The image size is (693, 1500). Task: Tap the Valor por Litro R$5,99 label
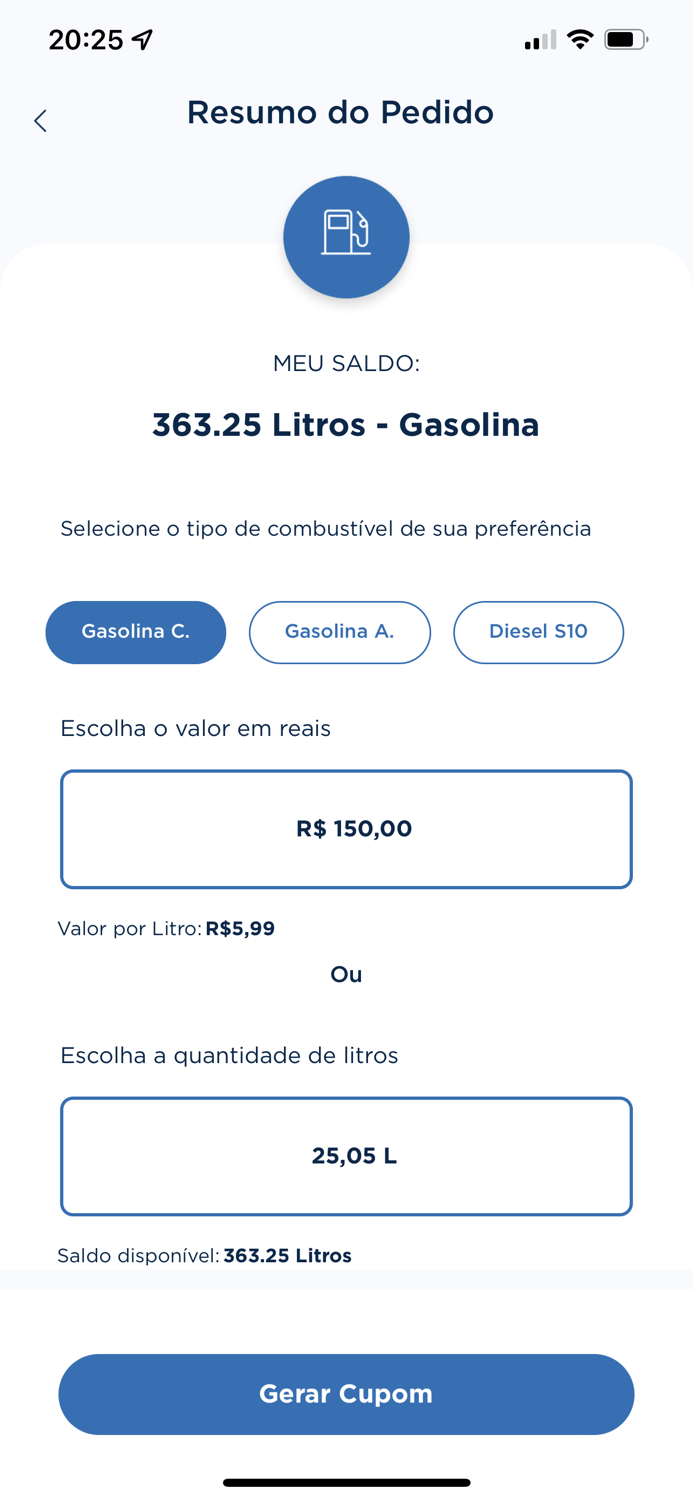(166, 928)
